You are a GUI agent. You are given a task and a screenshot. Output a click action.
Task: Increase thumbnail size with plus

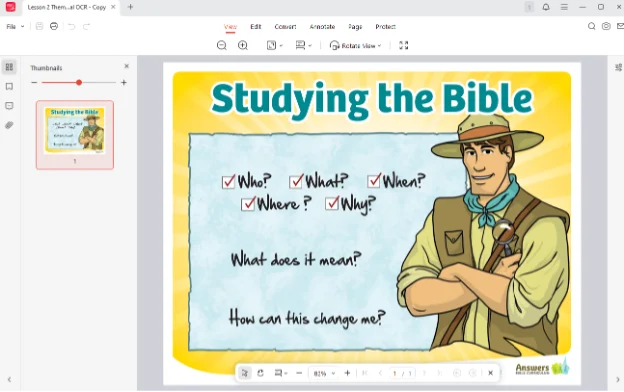coord(124,82)
